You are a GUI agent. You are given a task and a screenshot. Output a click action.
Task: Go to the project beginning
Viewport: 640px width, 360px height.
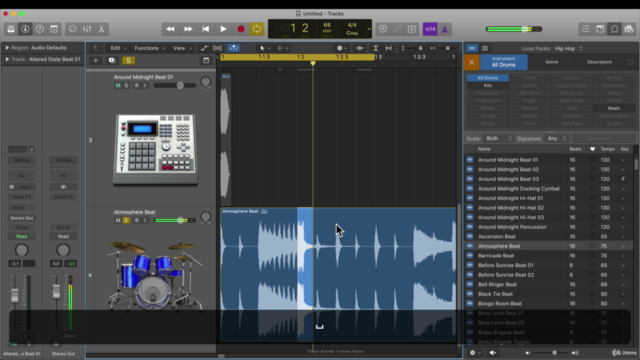(x=205, y=29)
